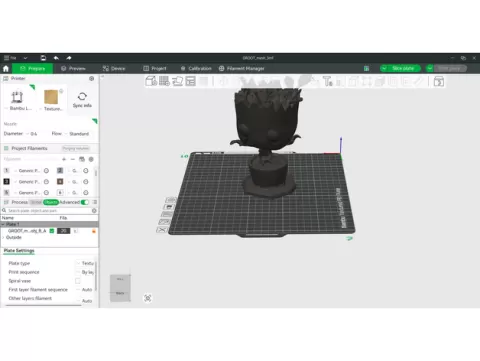Click the Slice plate button
The image size is (480, 361).
(403, 68)
